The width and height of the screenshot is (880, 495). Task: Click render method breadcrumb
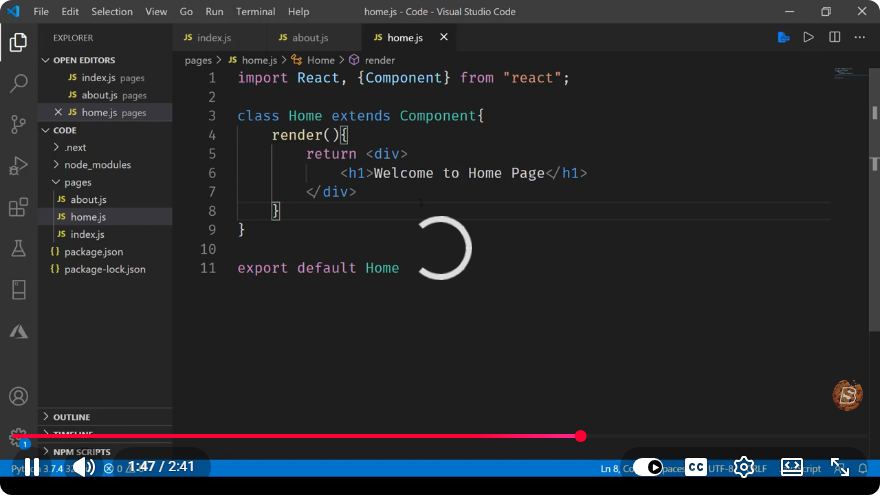coord(372,60)
